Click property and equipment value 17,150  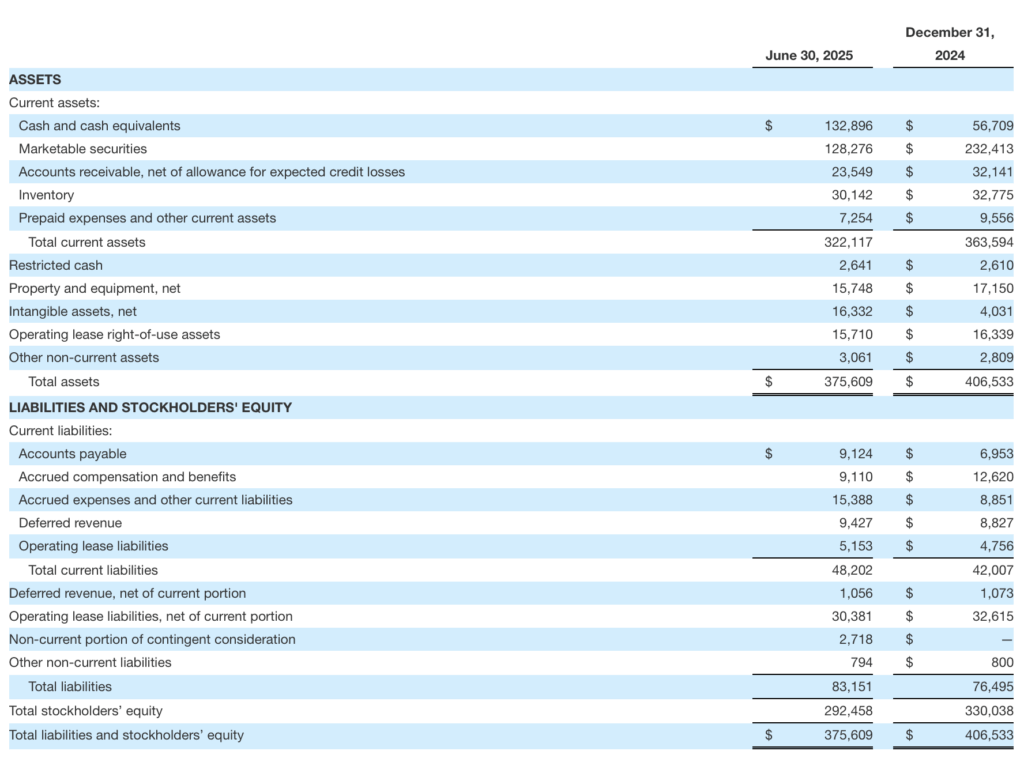(x=993, y=289)
